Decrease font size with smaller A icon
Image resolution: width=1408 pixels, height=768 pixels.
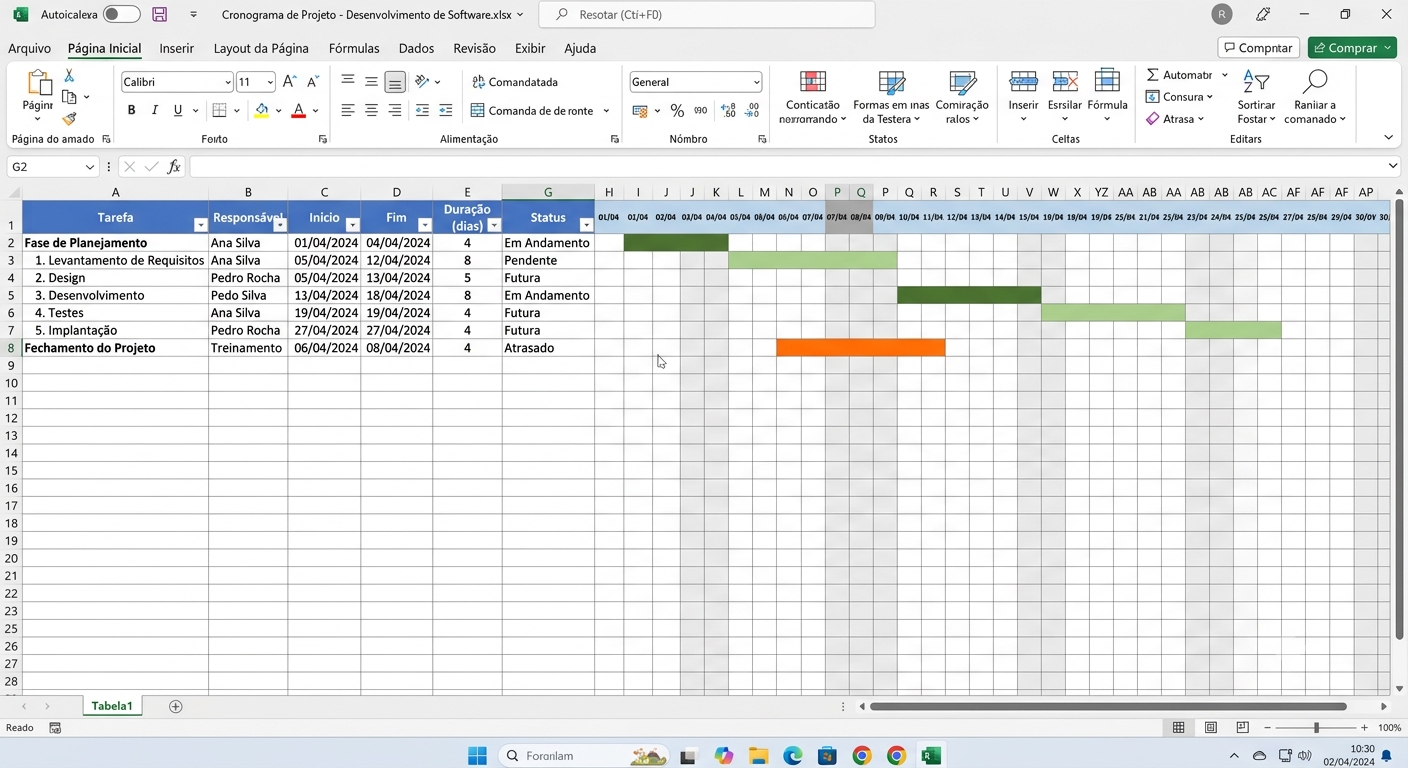pos(313,82)
